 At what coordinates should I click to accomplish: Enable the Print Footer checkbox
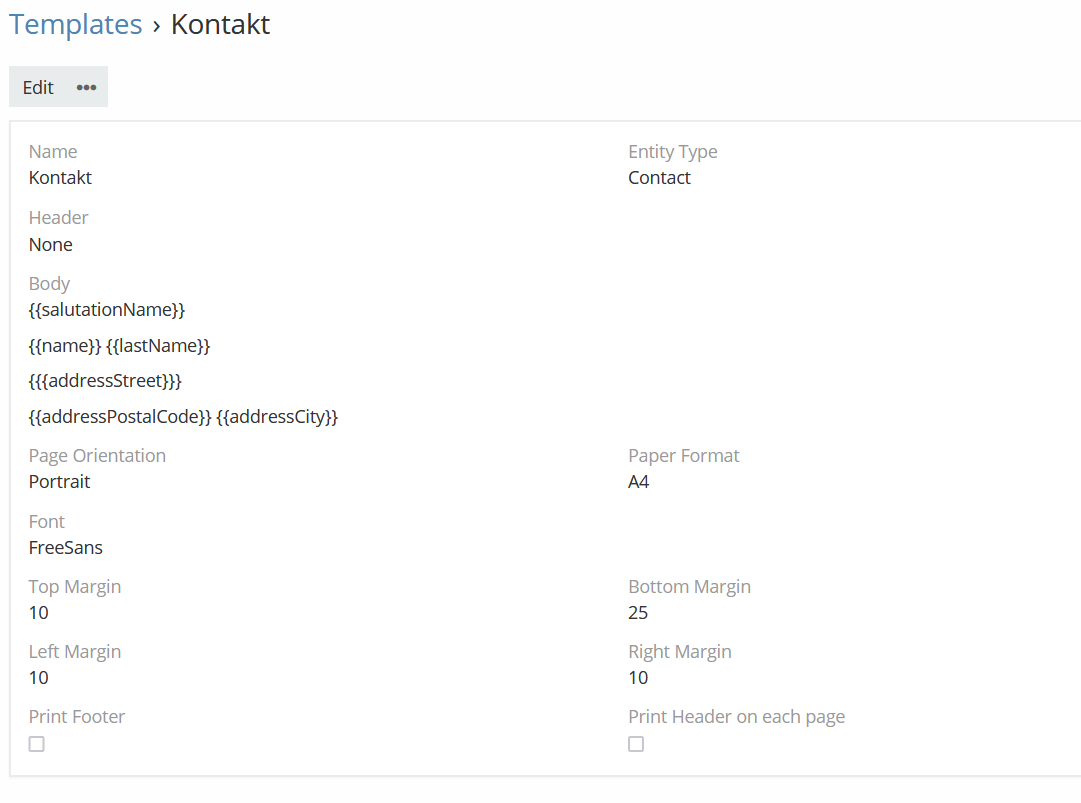[x=37, y=744]
